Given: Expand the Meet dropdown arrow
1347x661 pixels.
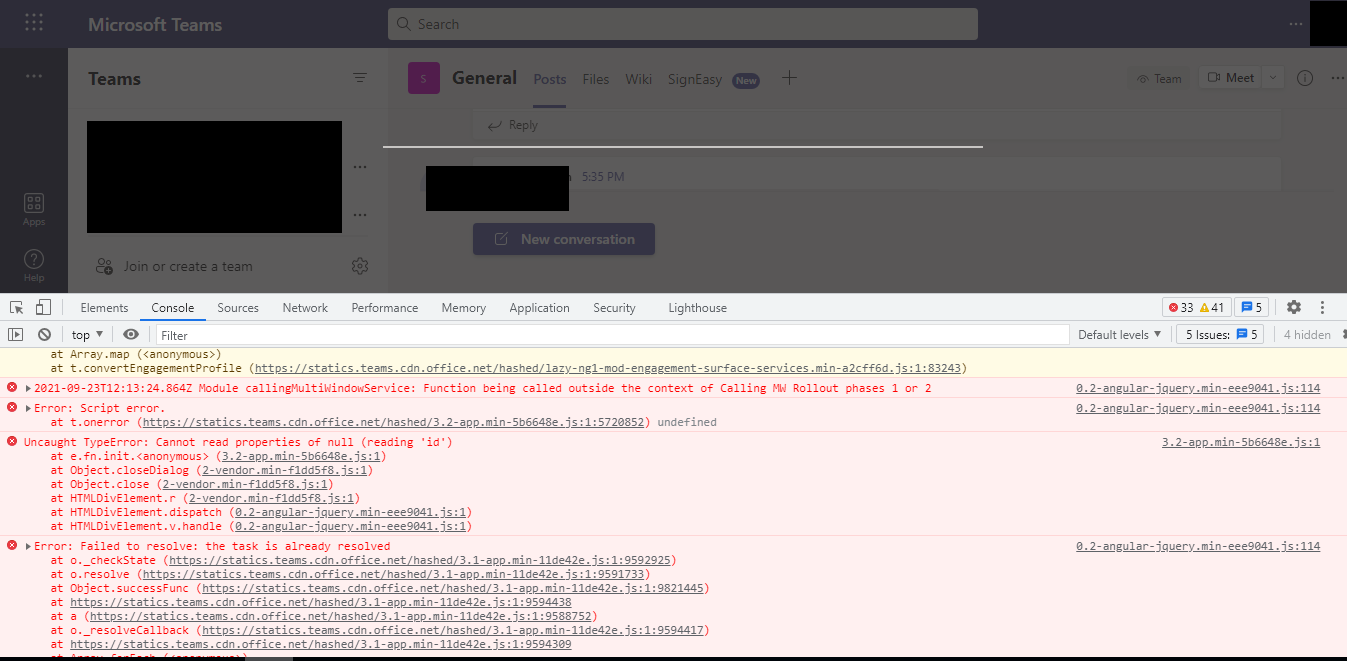Looking at the screenshot, I should click(x=1273, y=78).
